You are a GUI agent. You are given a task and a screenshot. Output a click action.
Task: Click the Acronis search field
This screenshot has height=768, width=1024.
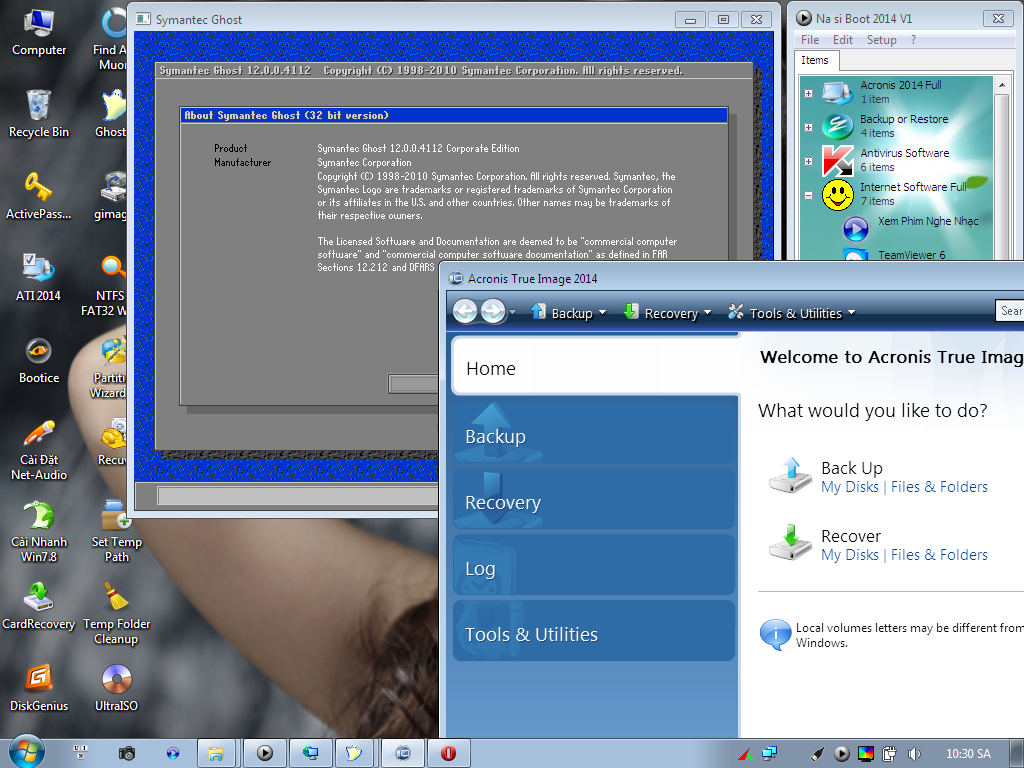(x=1010, y=311)
